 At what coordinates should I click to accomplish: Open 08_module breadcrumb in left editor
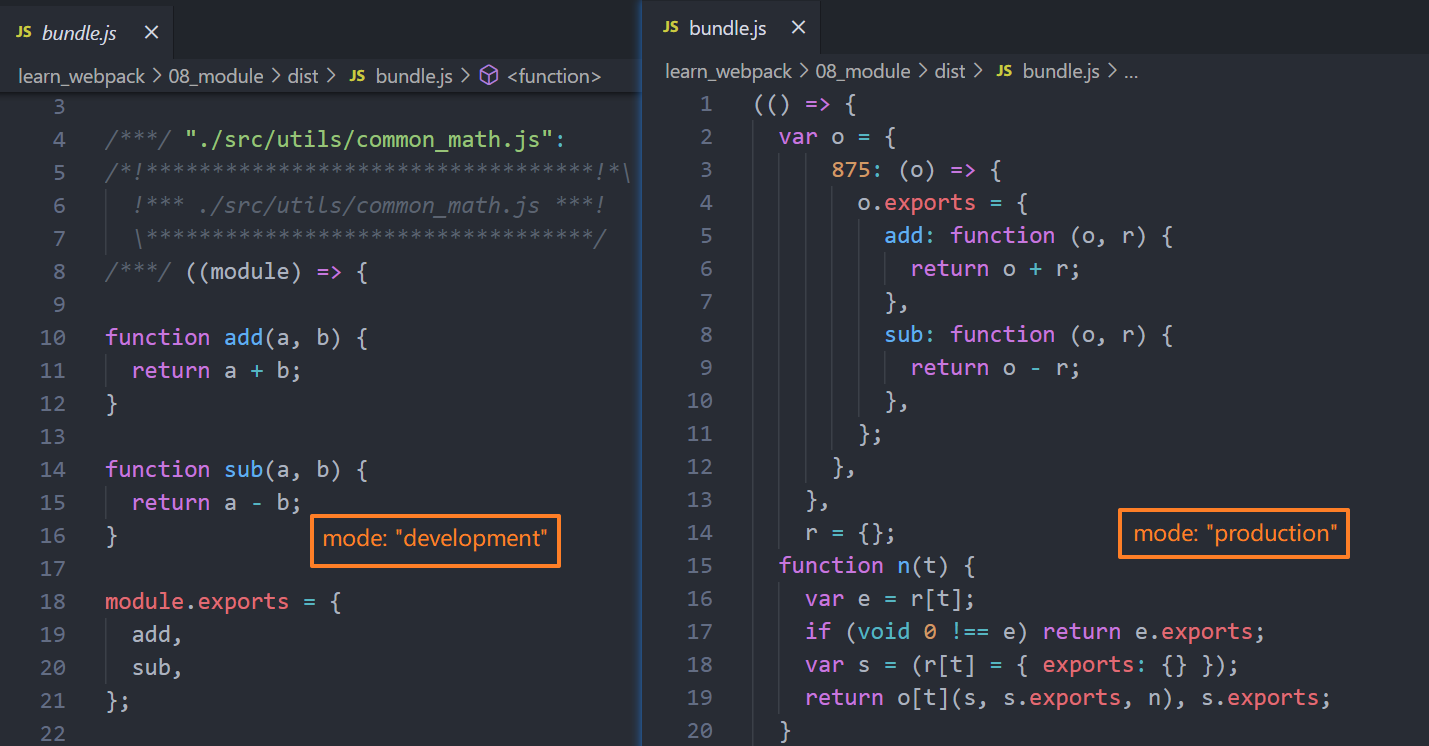pyautogui.click(x=216, y=76)
